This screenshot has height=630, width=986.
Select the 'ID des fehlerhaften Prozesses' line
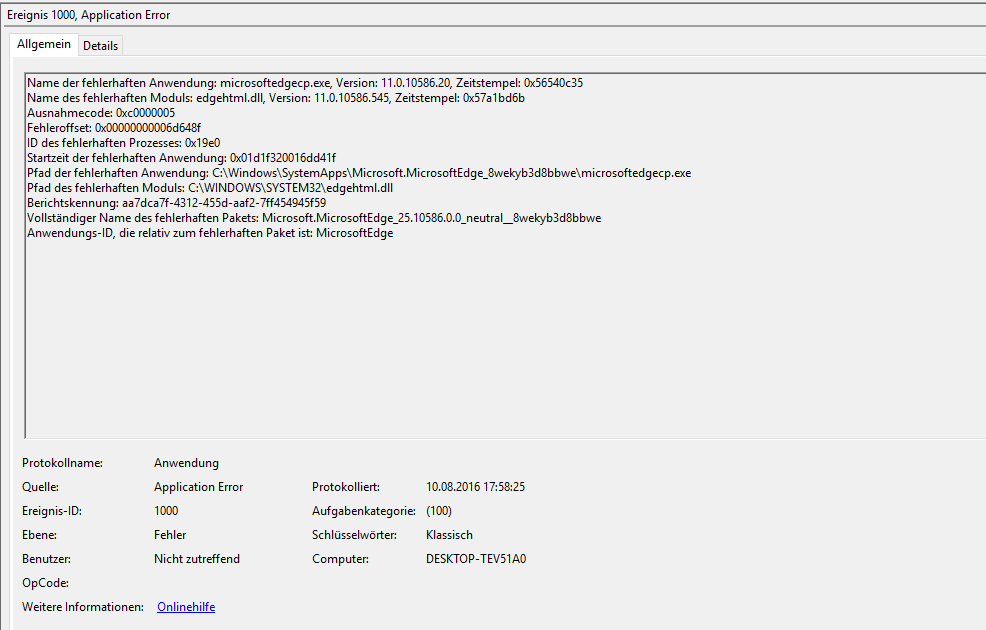coord(124,143)
